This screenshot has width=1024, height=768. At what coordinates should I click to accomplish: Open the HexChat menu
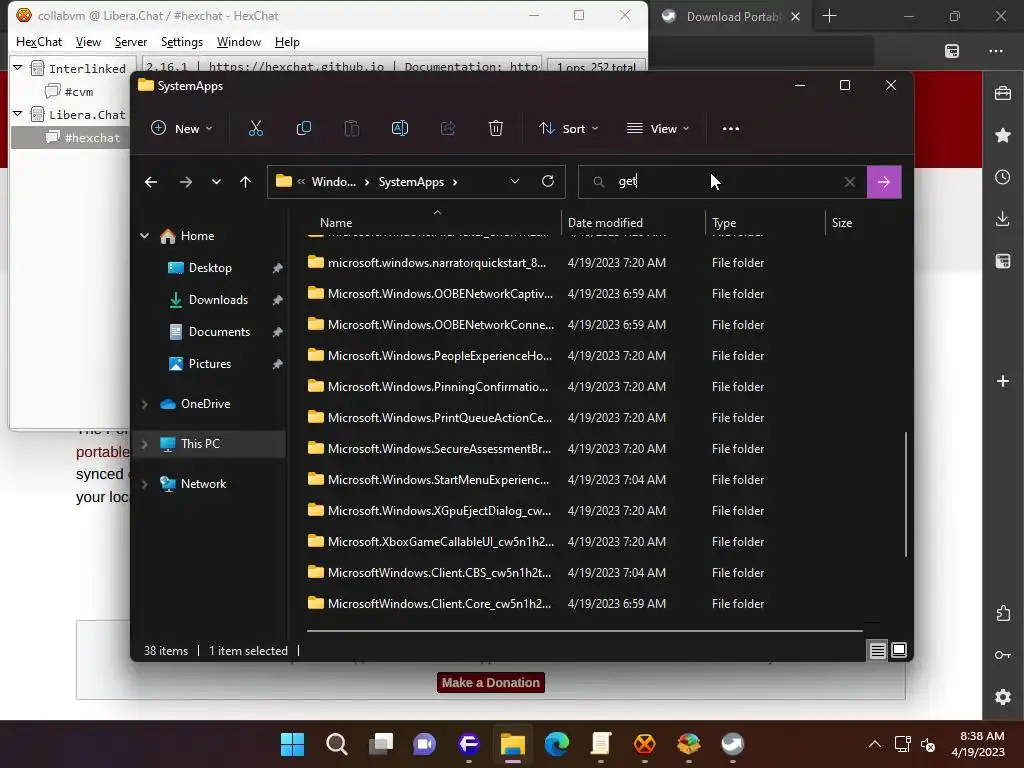39,42
